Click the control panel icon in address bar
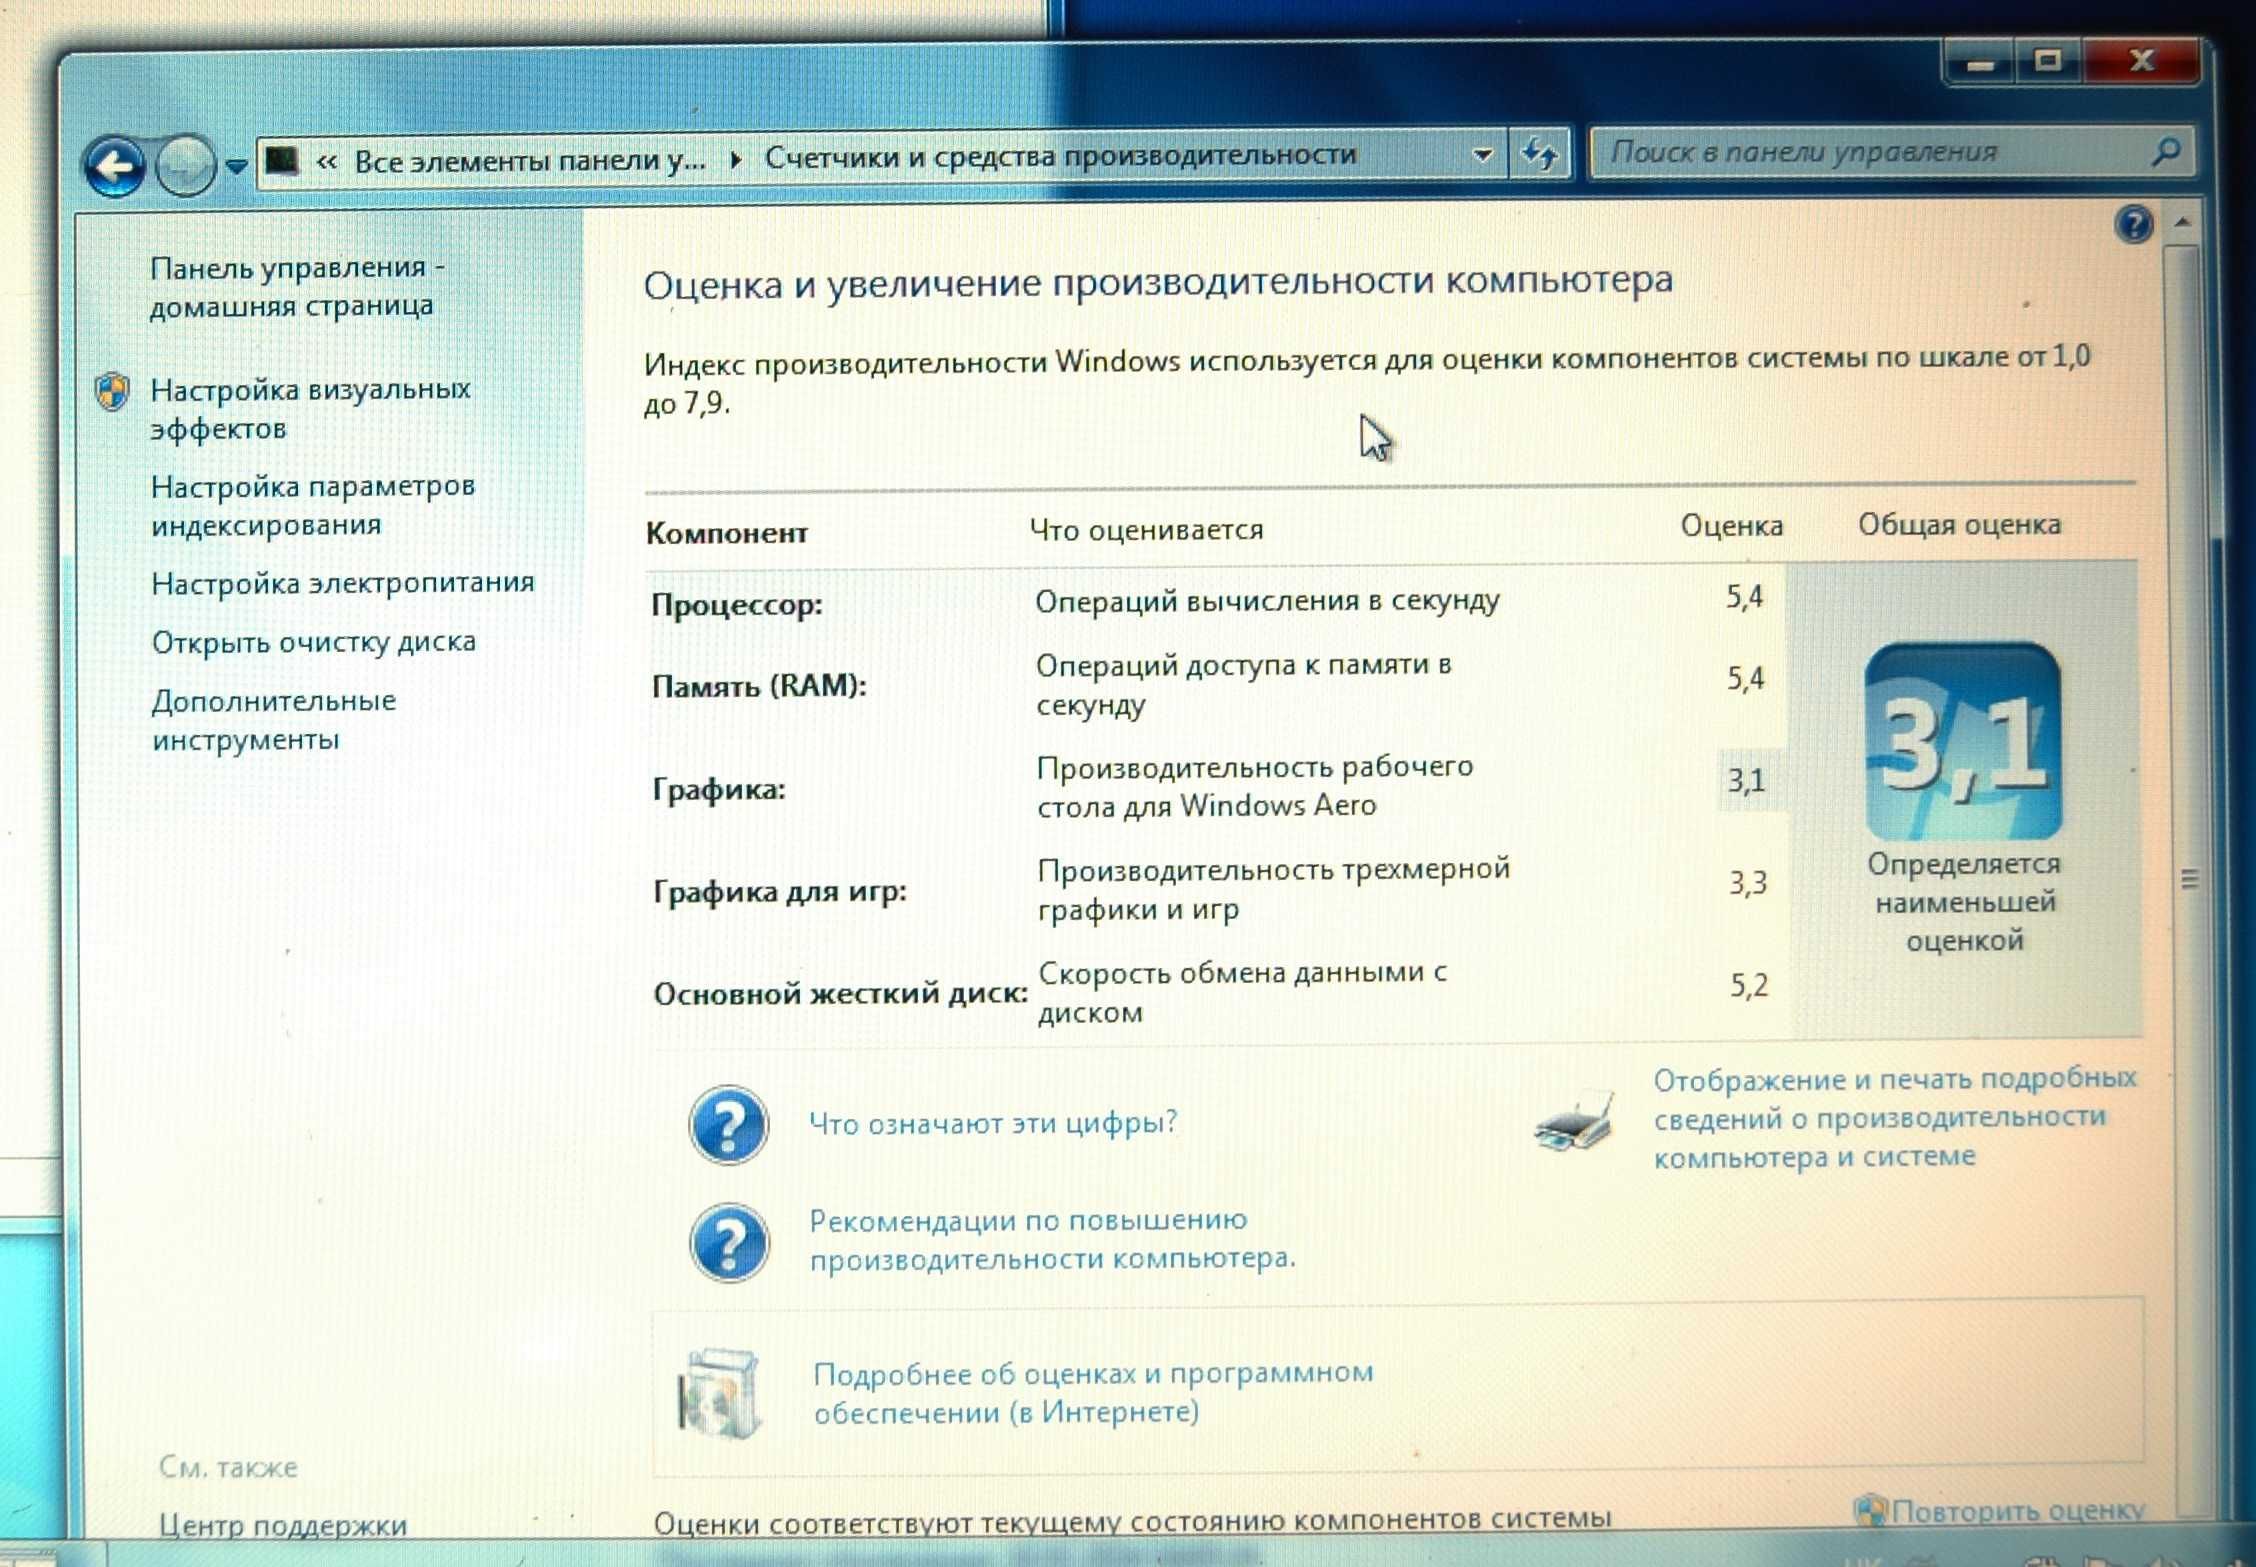 pos(282,160)
